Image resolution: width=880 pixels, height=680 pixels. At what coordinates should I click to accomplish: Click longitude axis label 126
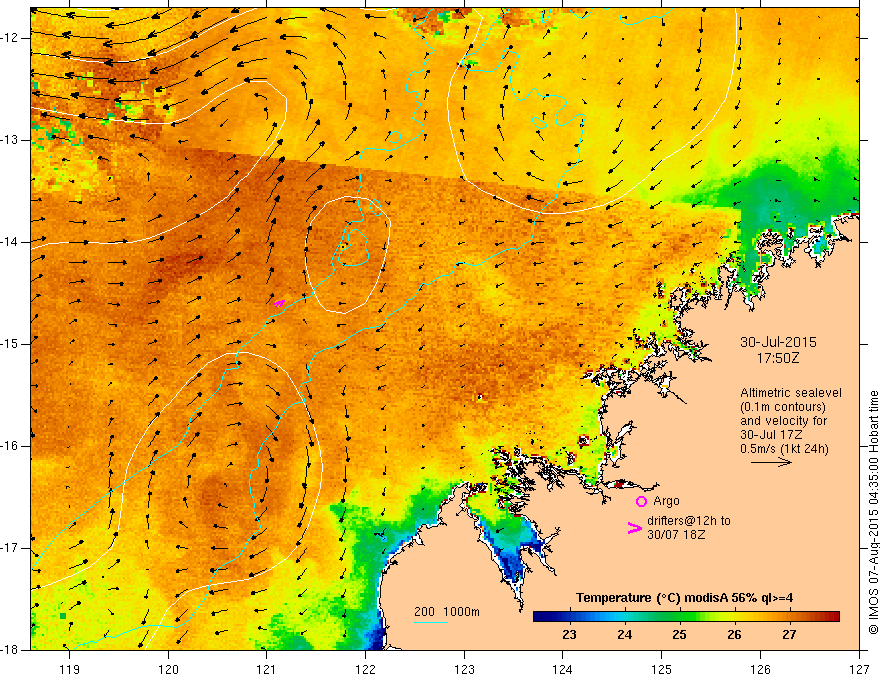click(760, 669)
